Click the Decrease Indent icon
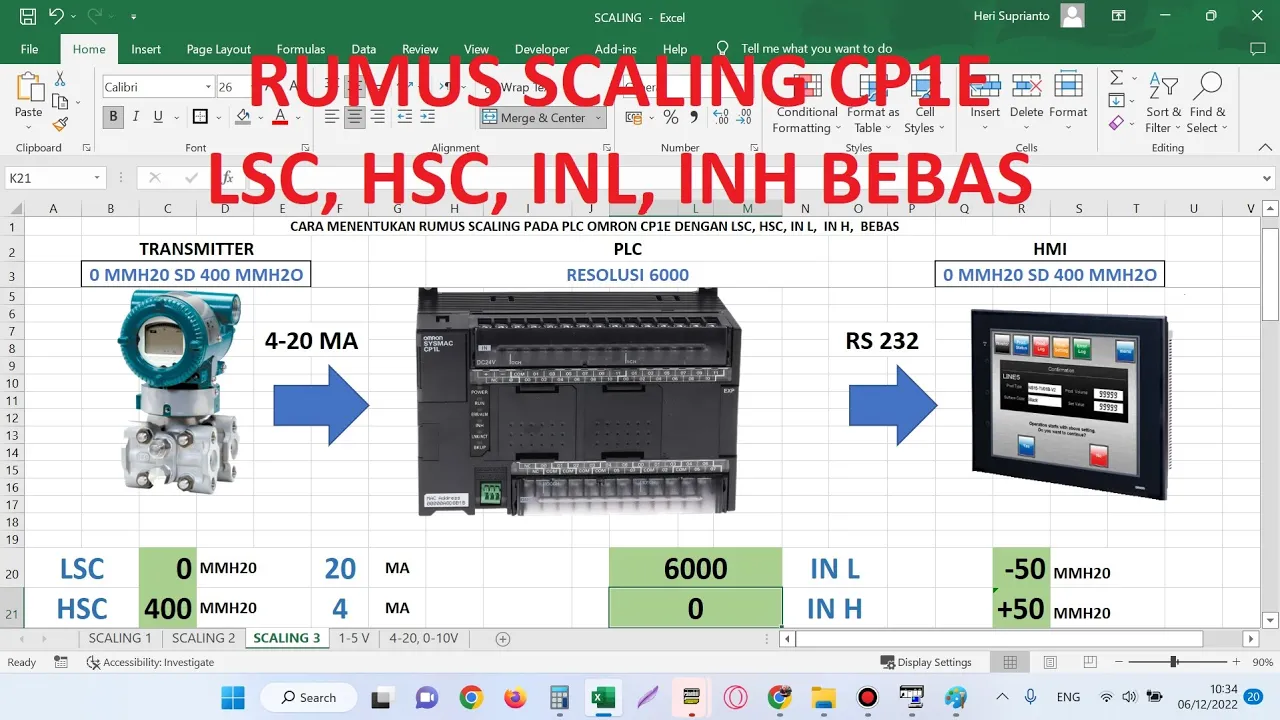 click(x=405, y=117)
